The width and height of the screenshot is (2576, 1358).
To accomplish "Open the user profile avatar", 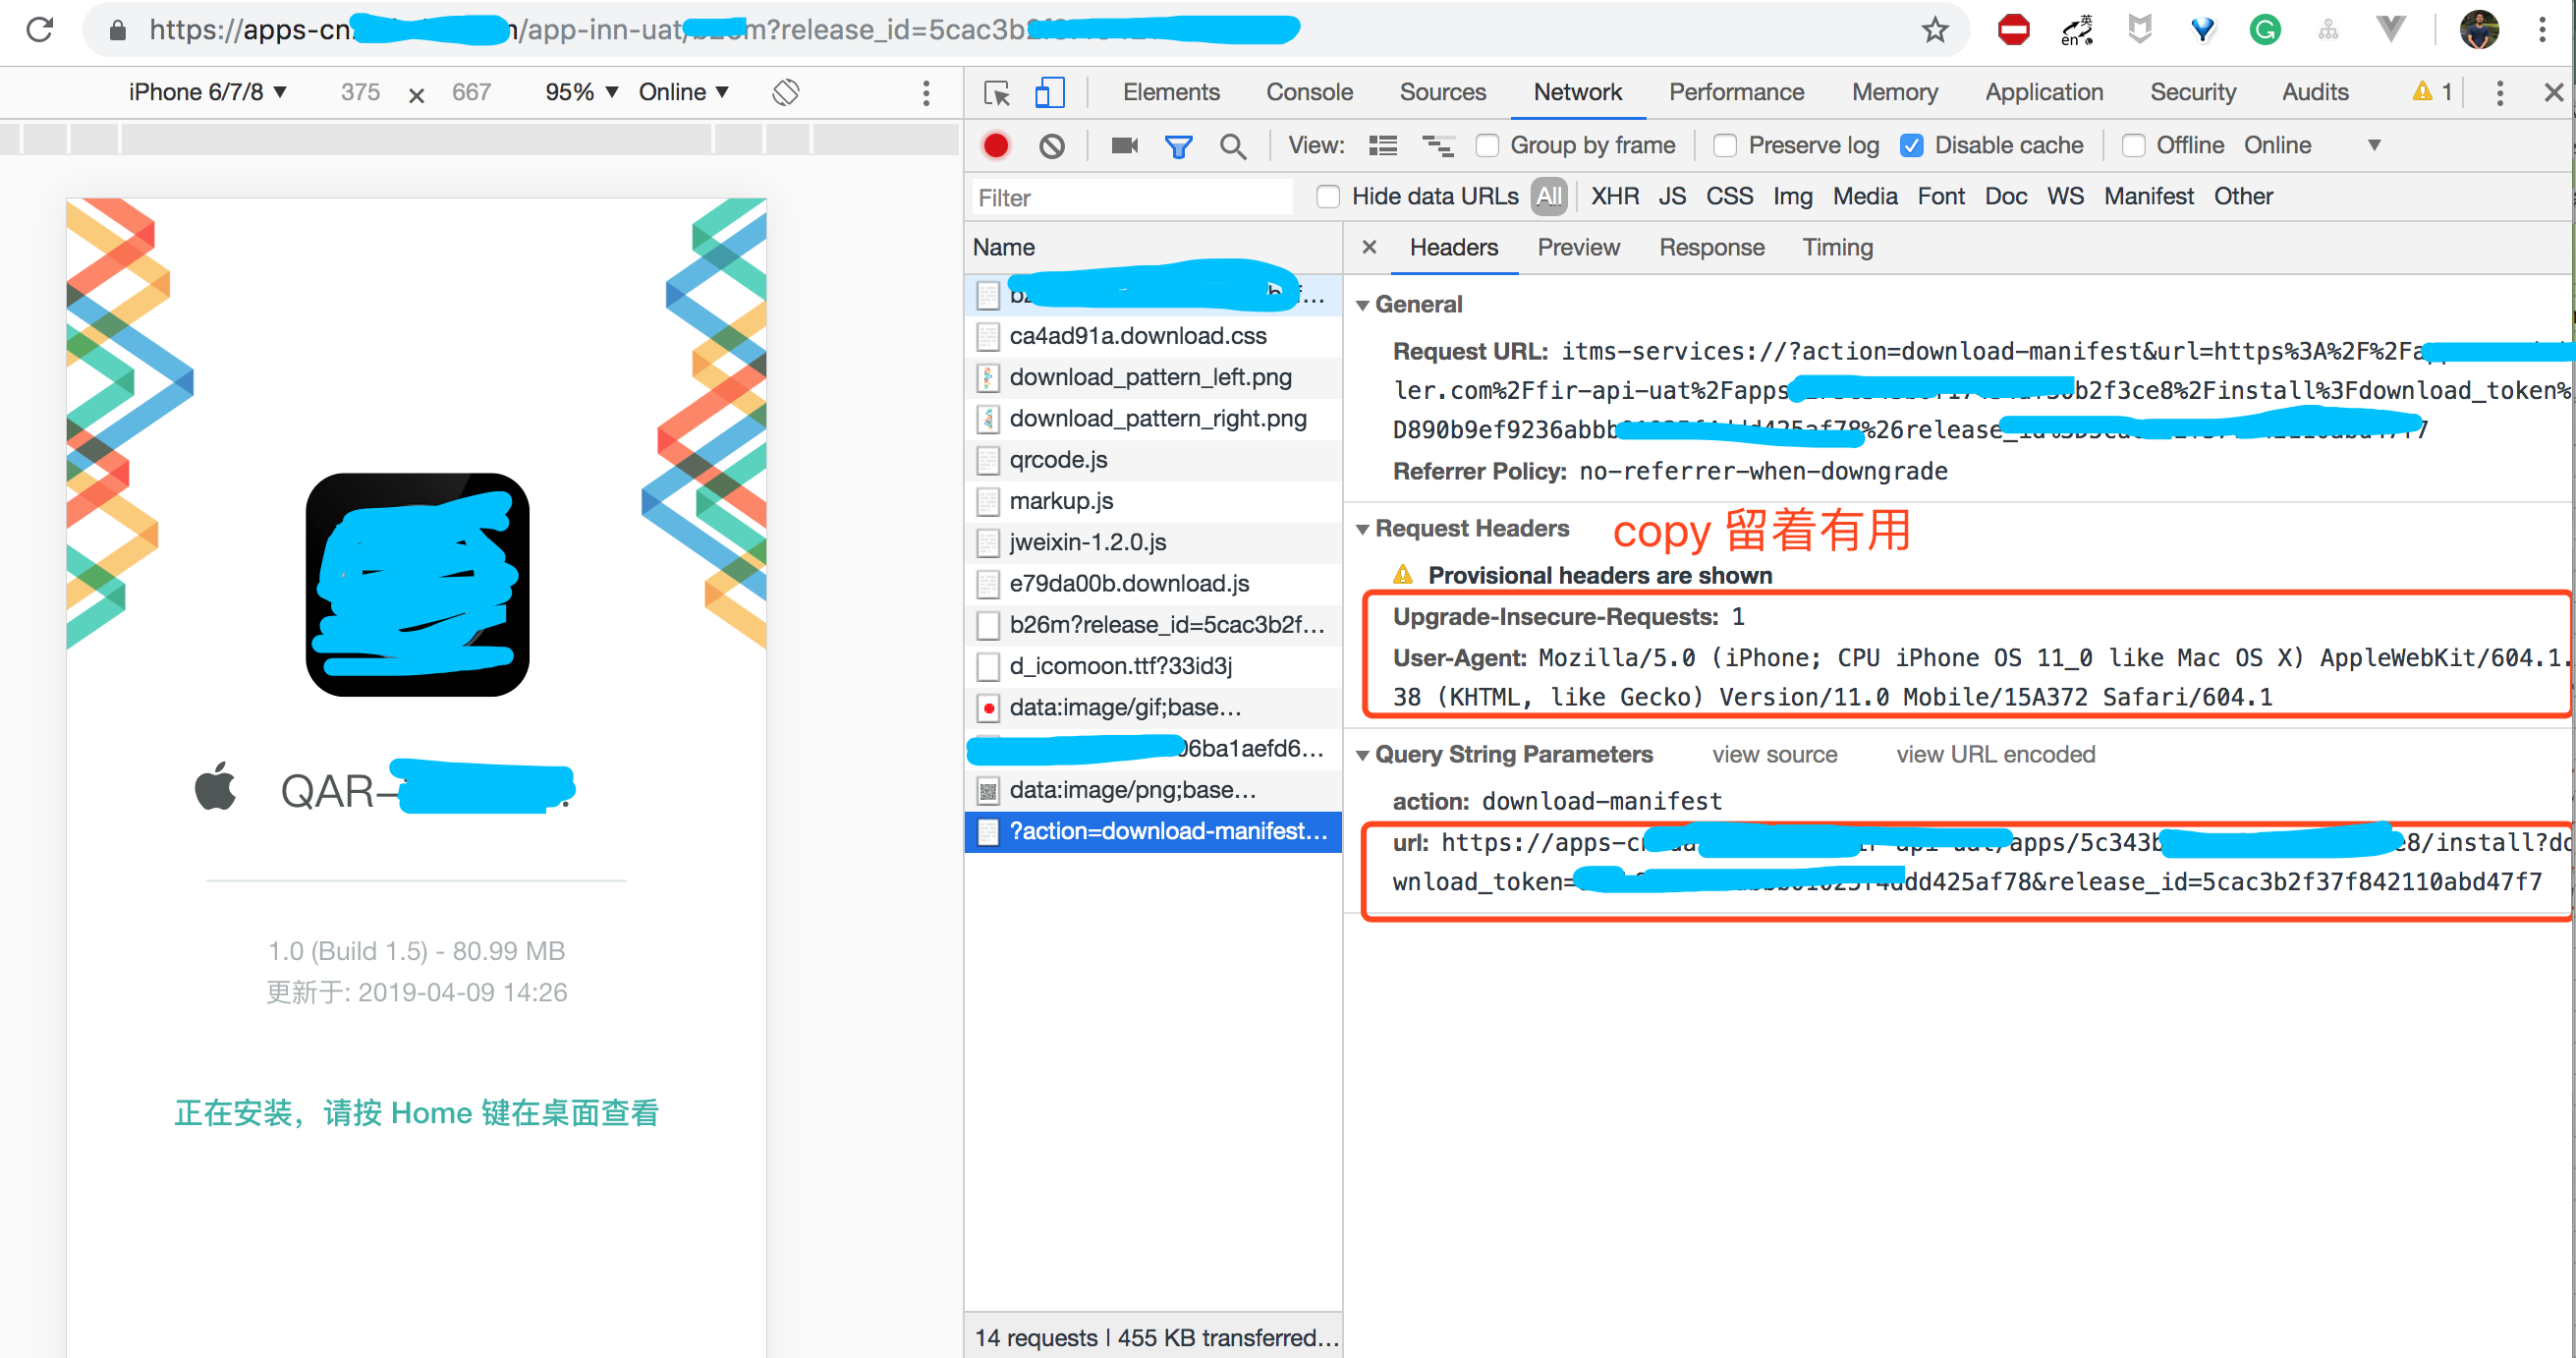I will (x=2479, y=30).
